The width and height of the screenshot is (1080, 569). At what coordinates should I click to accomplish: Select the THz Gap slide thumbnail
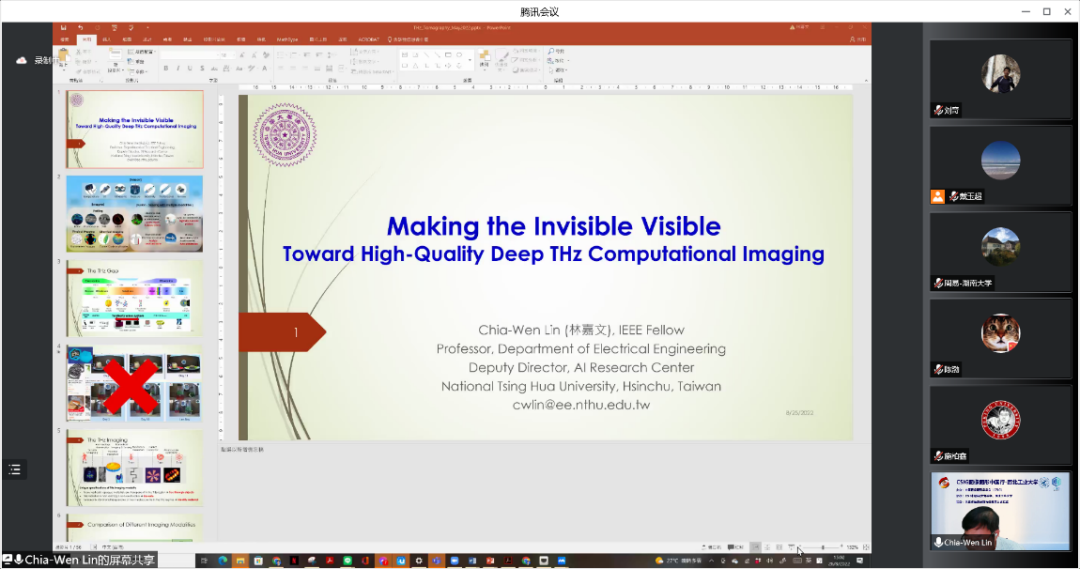[134, 299]
